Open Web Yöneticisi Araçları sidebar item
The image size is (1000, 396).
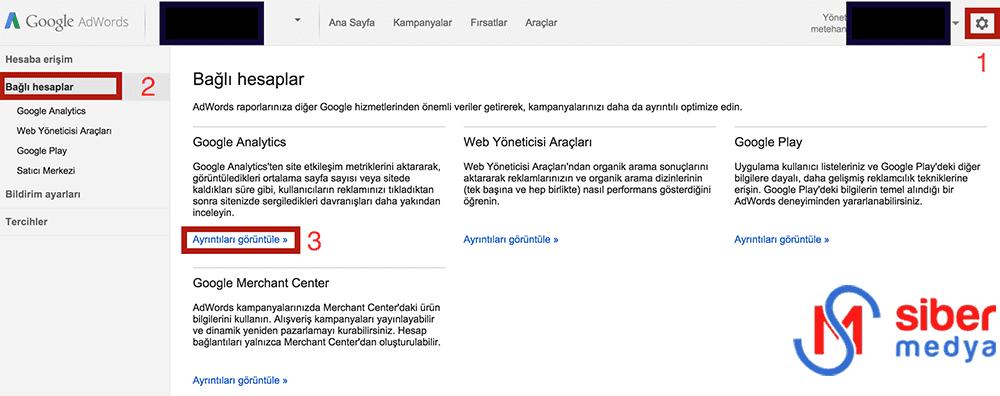[x=64, y=131]
